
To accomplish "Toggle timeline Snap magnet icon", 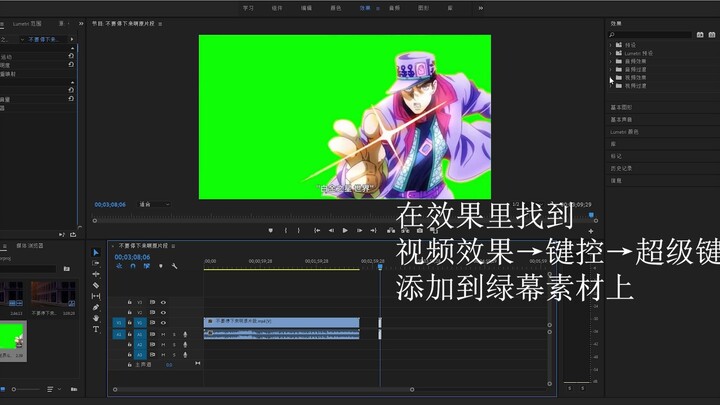I will click(x=133, y=266).
